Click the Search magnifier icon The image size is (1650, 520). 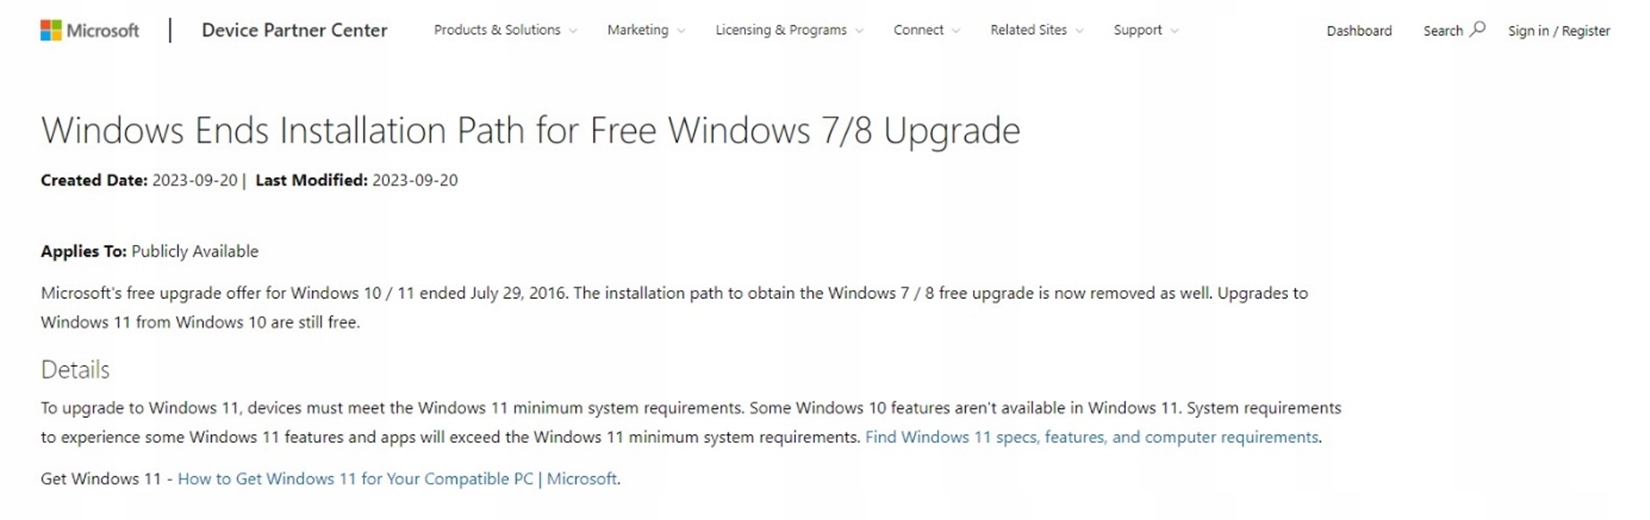coord(1478,29)
